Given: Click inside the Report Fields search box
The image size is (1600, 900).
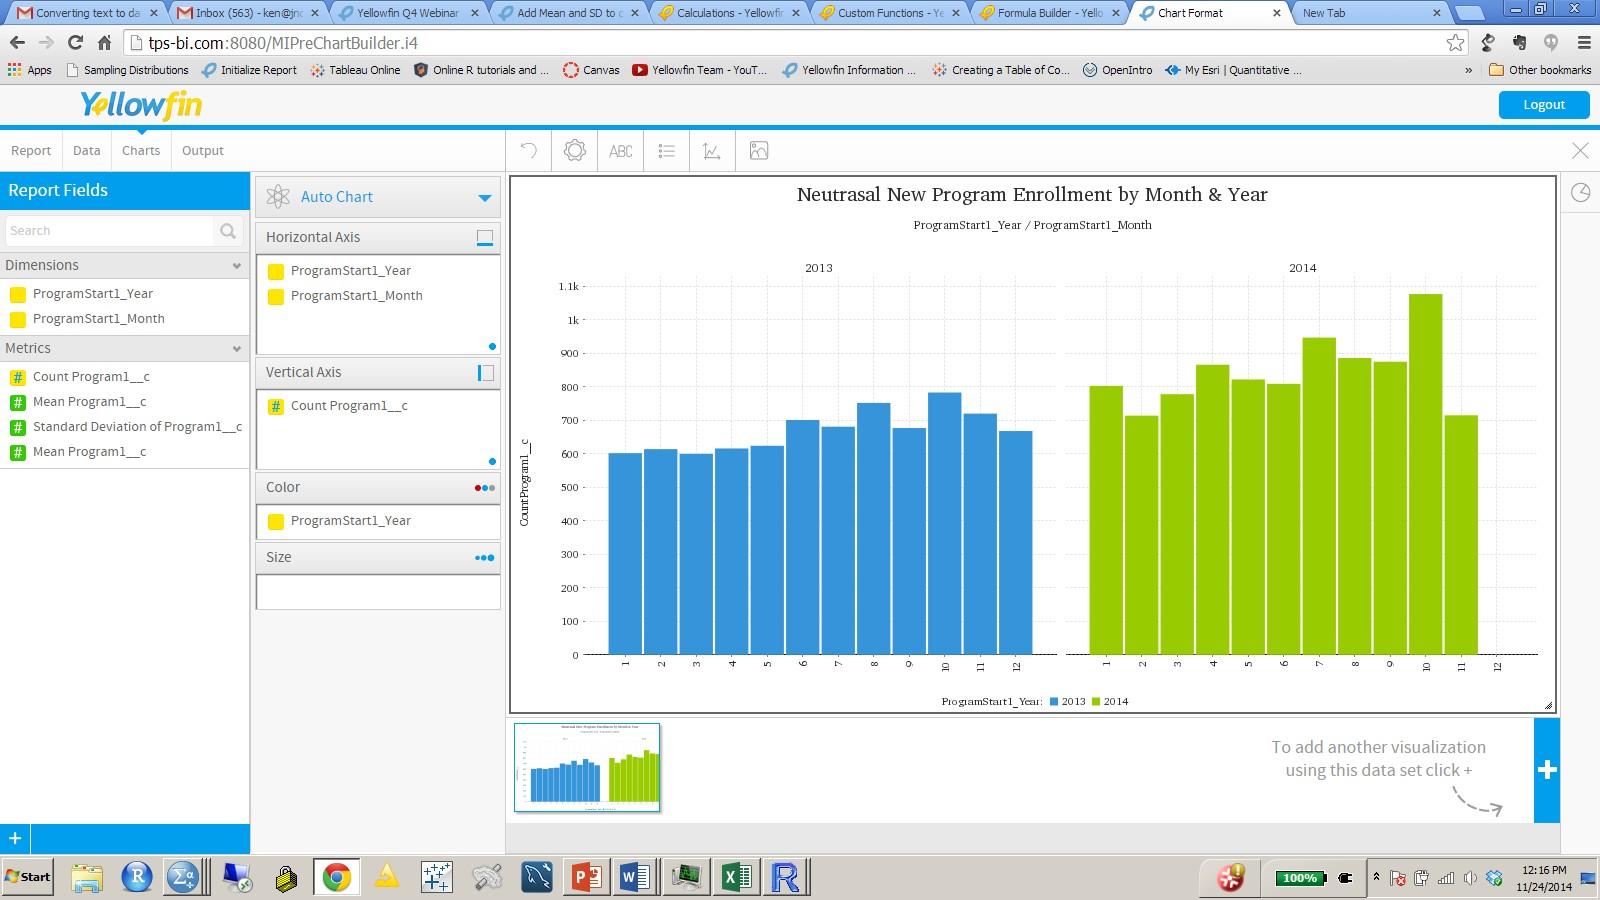Looking at the screenshot, I should point(110,231).
